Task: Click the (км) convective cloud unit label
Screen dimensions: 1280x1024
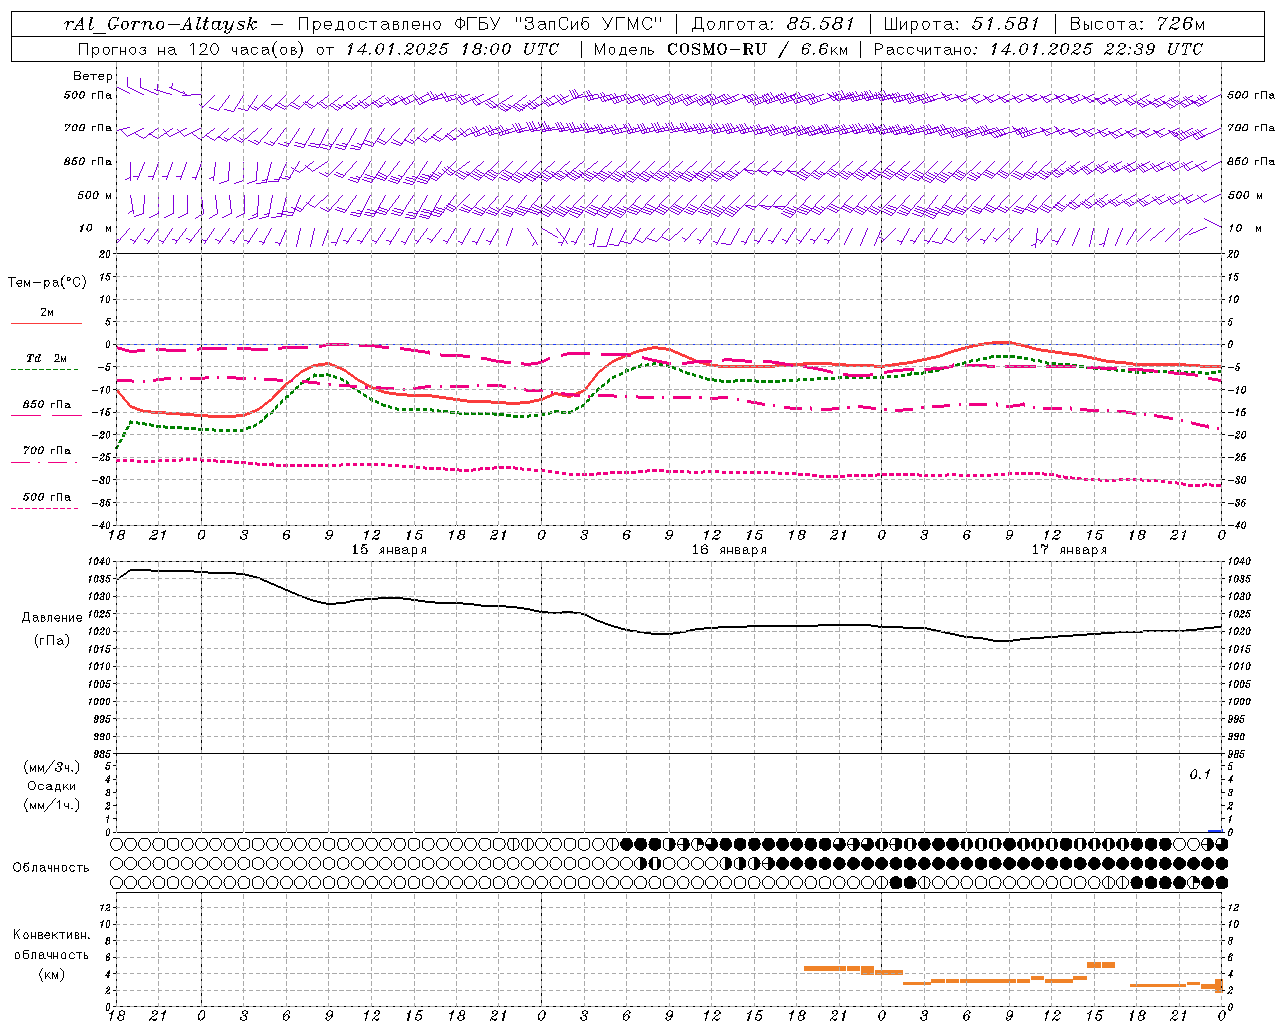Action: [52, 974]
